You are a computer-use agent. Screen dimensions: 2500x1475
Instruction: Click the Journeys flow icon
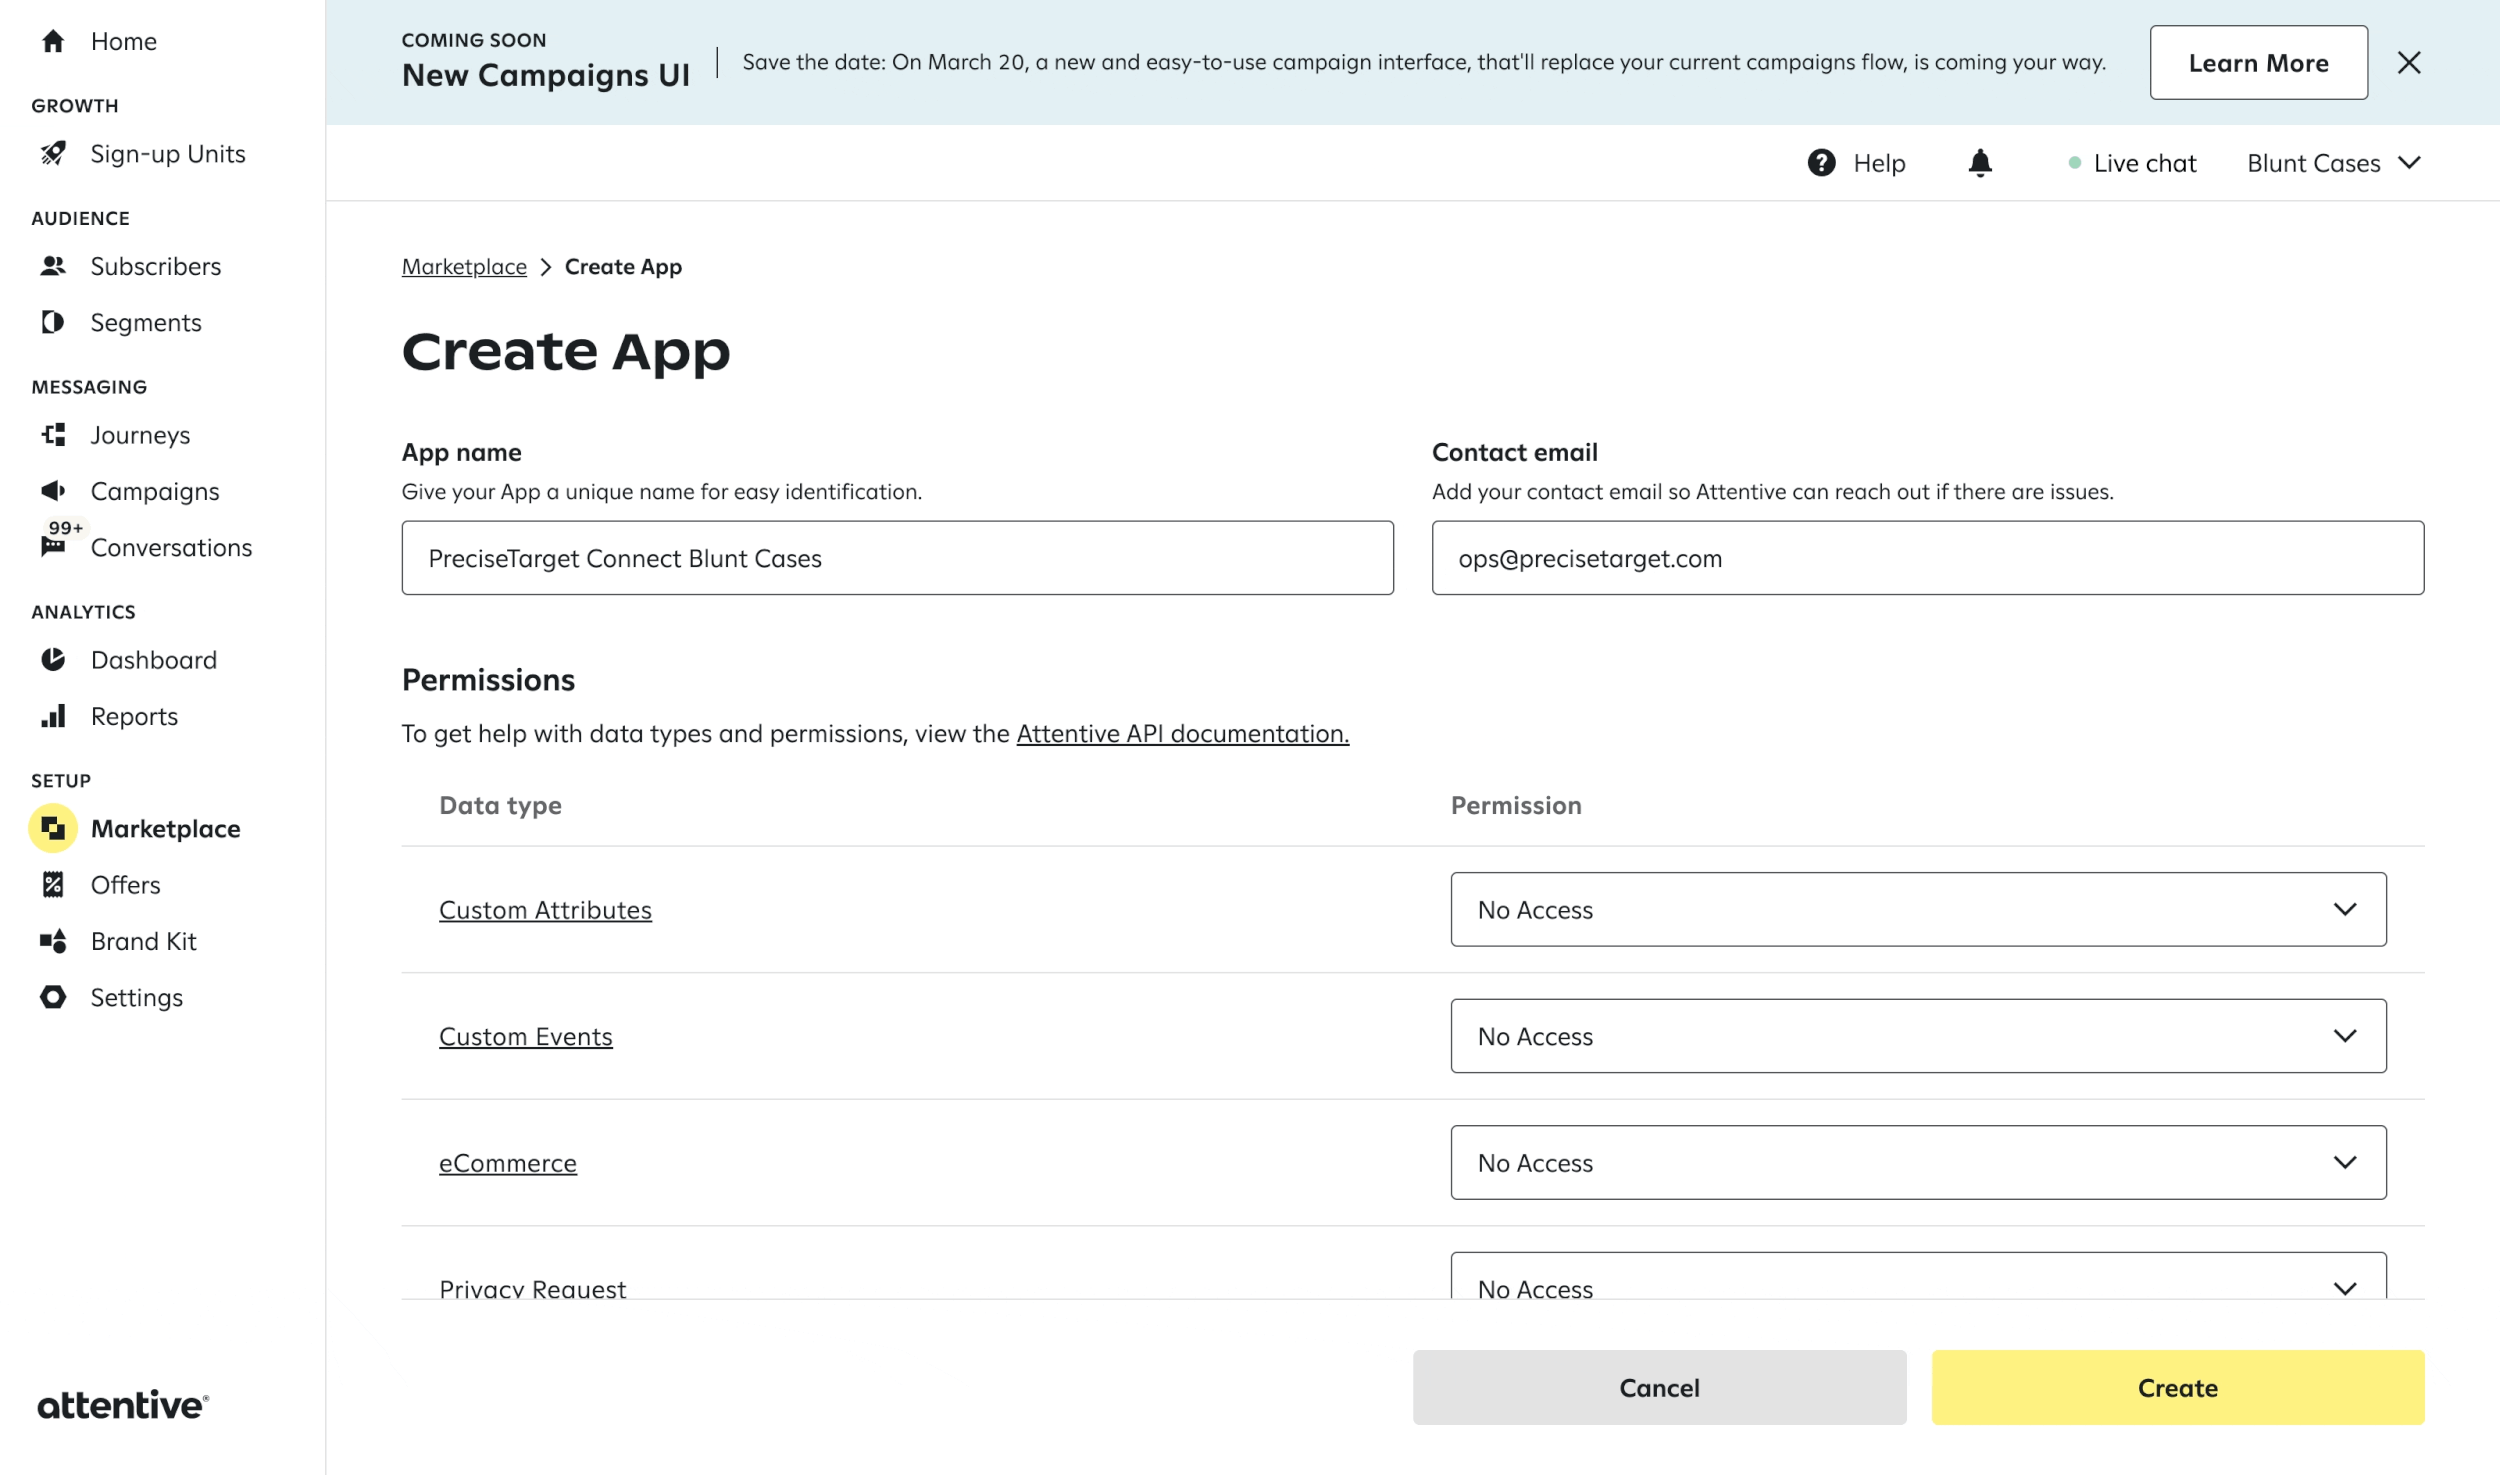53,434
